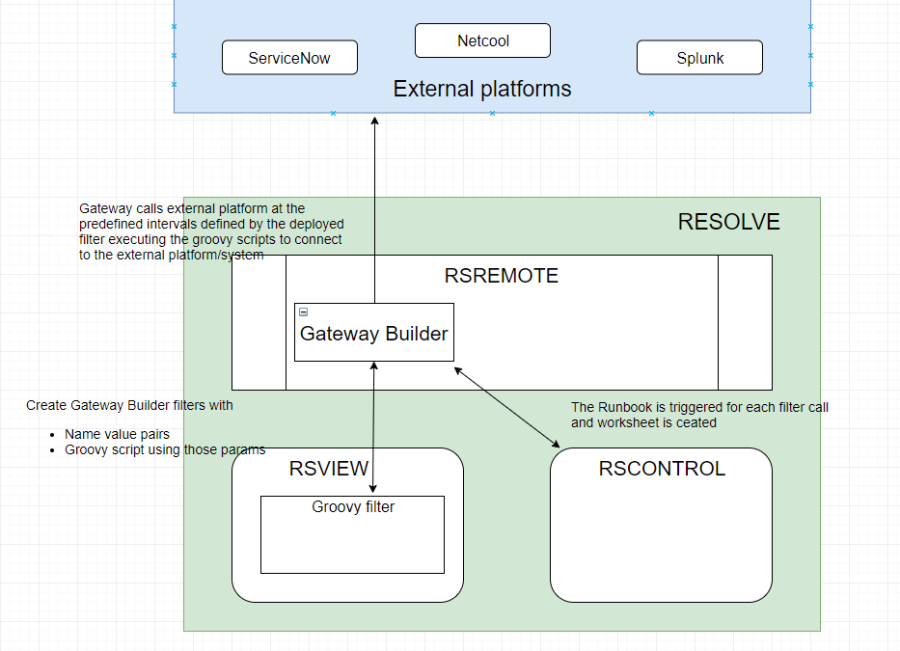Select the Runbook is triggered annotation text
900x651 pixels.
pyautogui.click(x=699, y=415)
